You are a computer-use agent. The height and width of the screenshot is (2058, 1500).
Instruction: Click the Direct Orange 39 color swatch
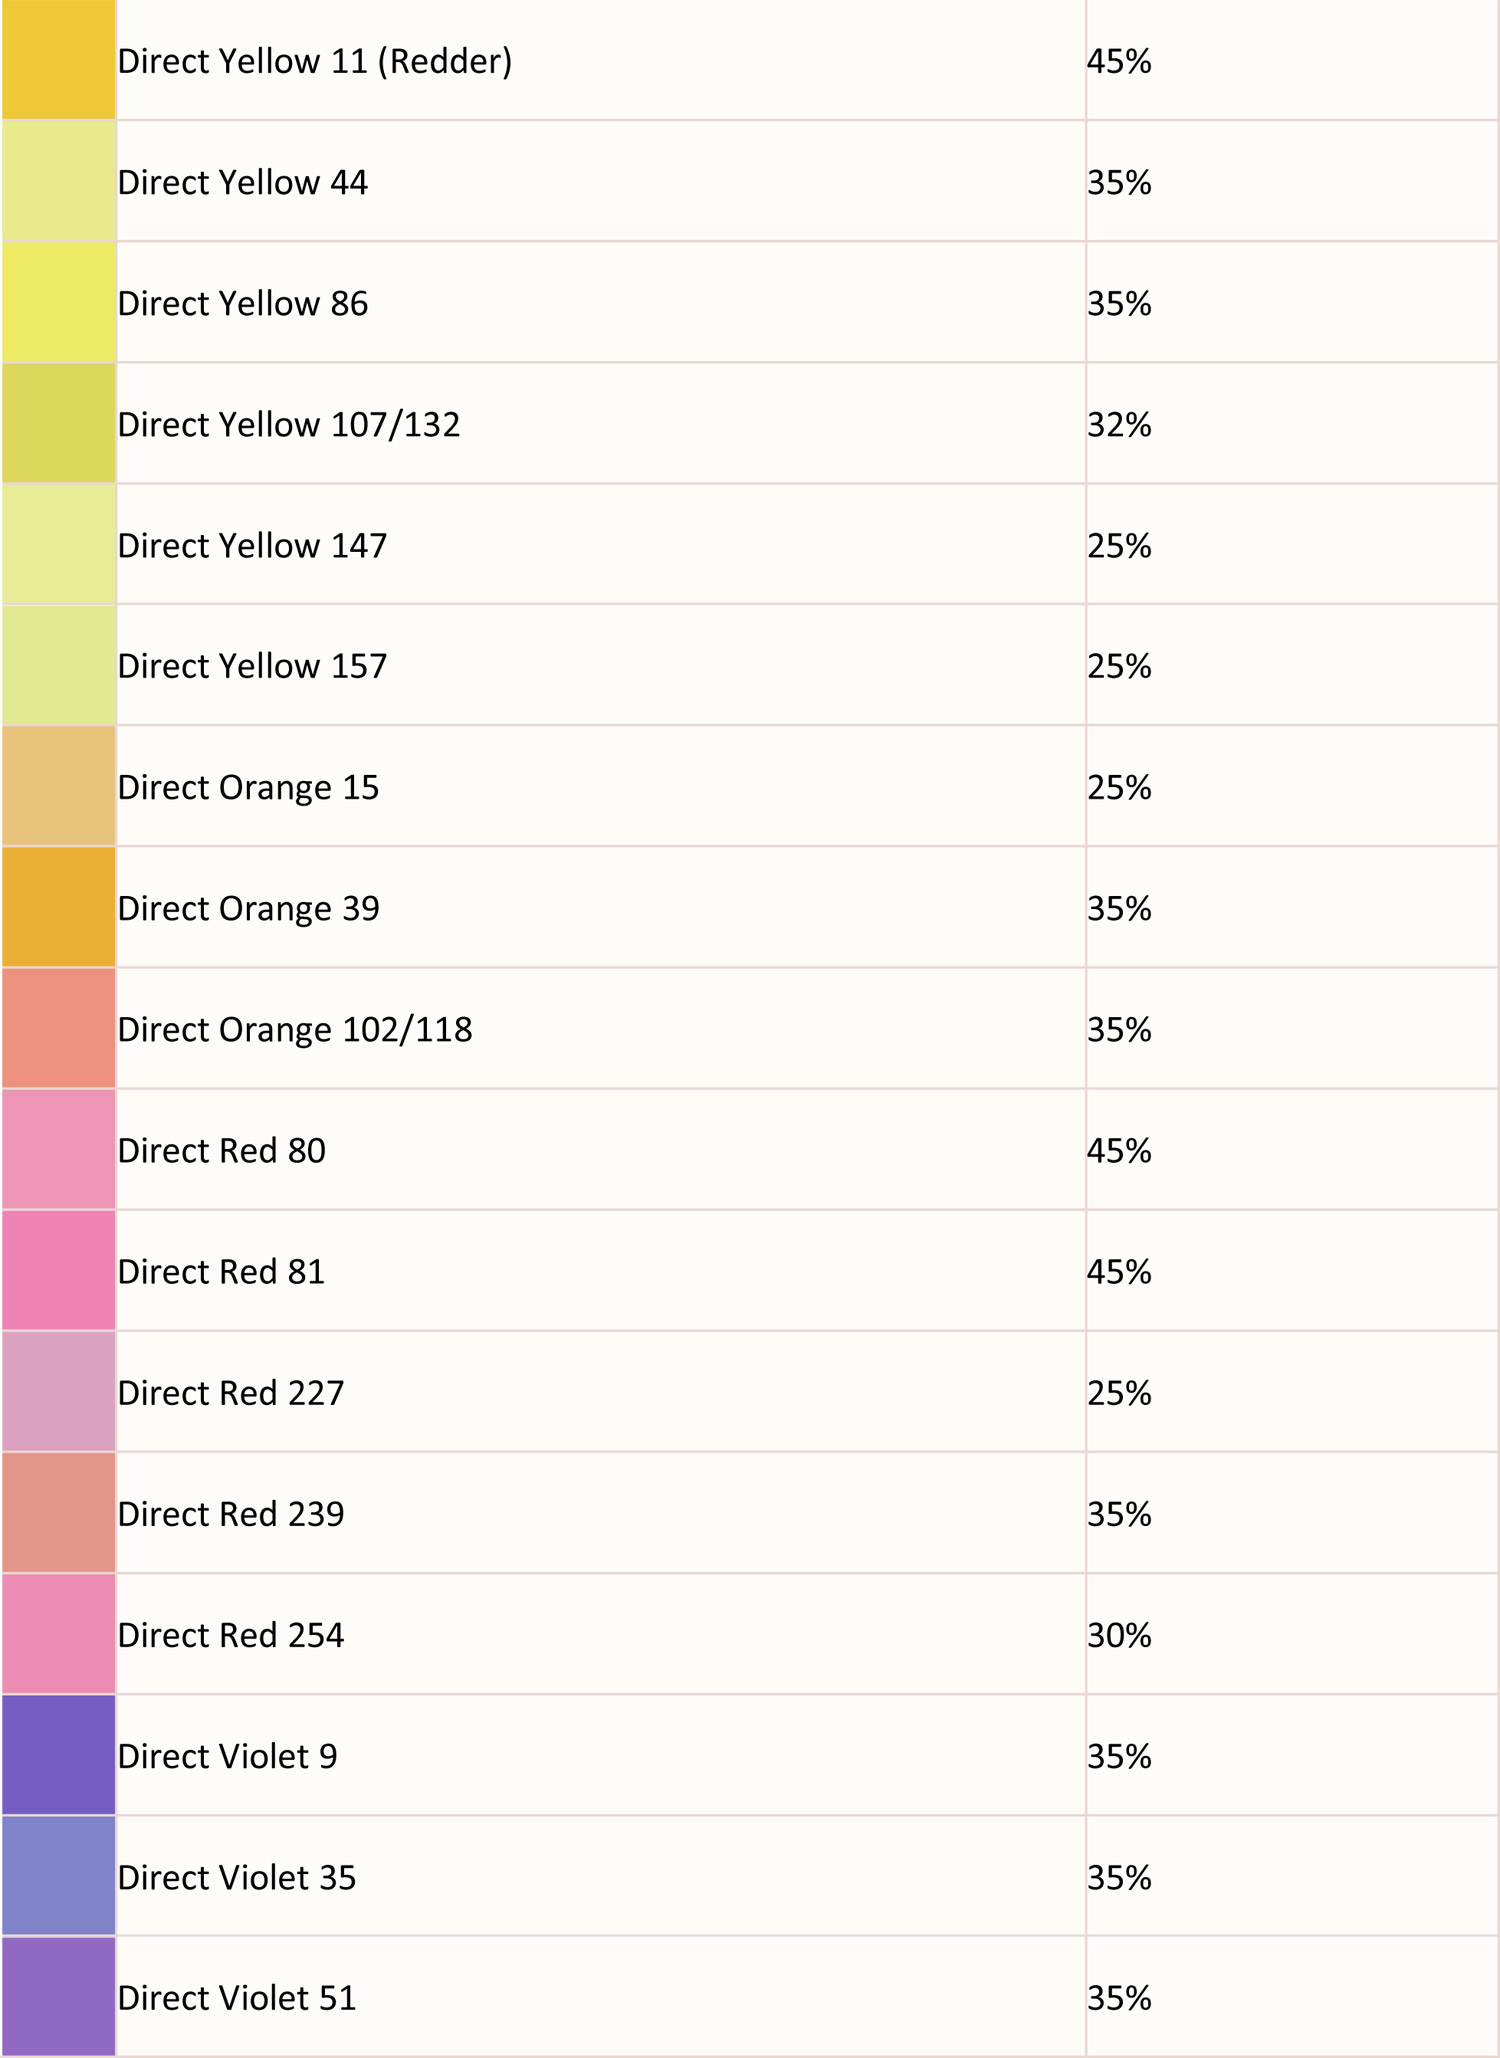59,907
